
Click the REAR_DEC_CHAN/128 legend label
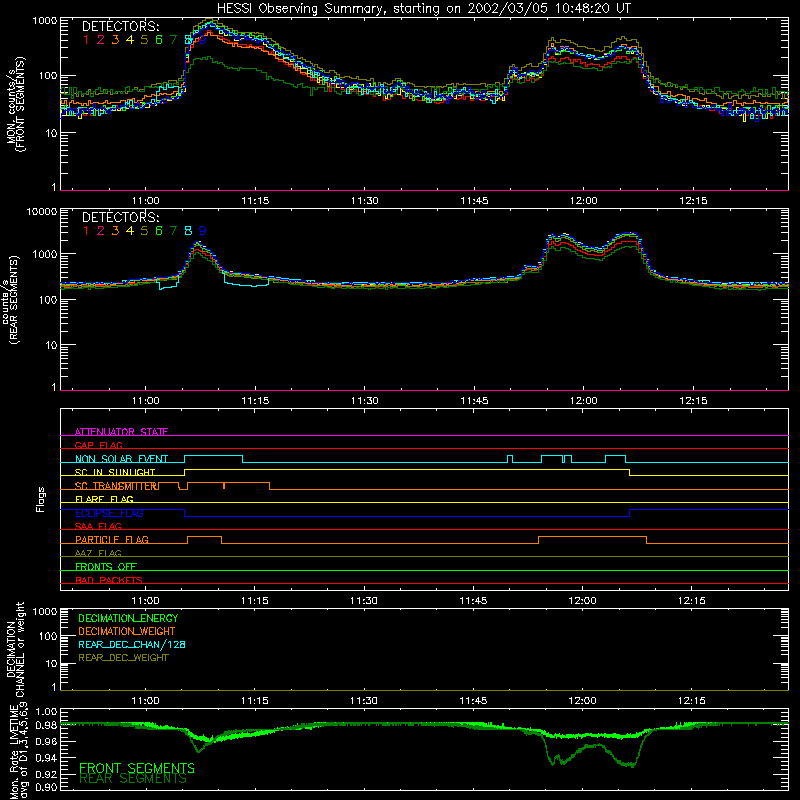[x=132, y=644]
